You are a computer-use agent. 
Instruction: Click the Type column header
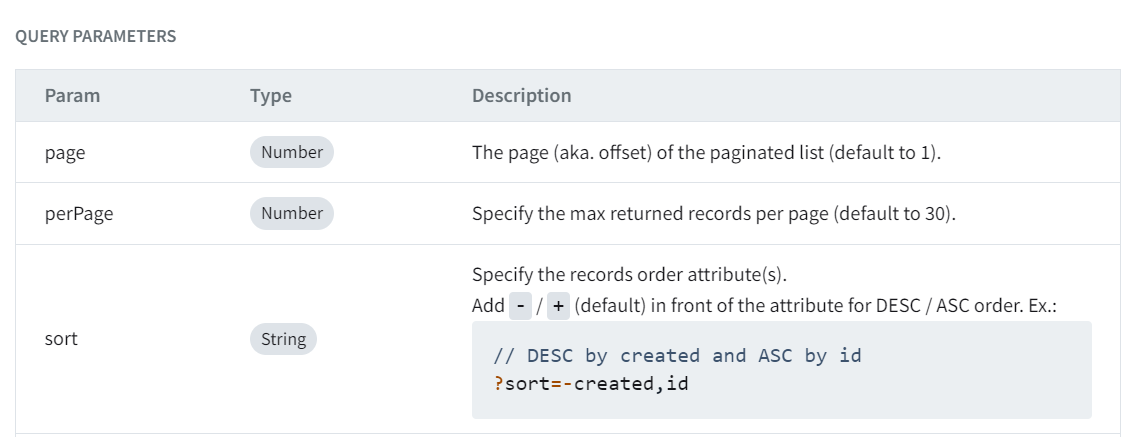pos(271,96)
